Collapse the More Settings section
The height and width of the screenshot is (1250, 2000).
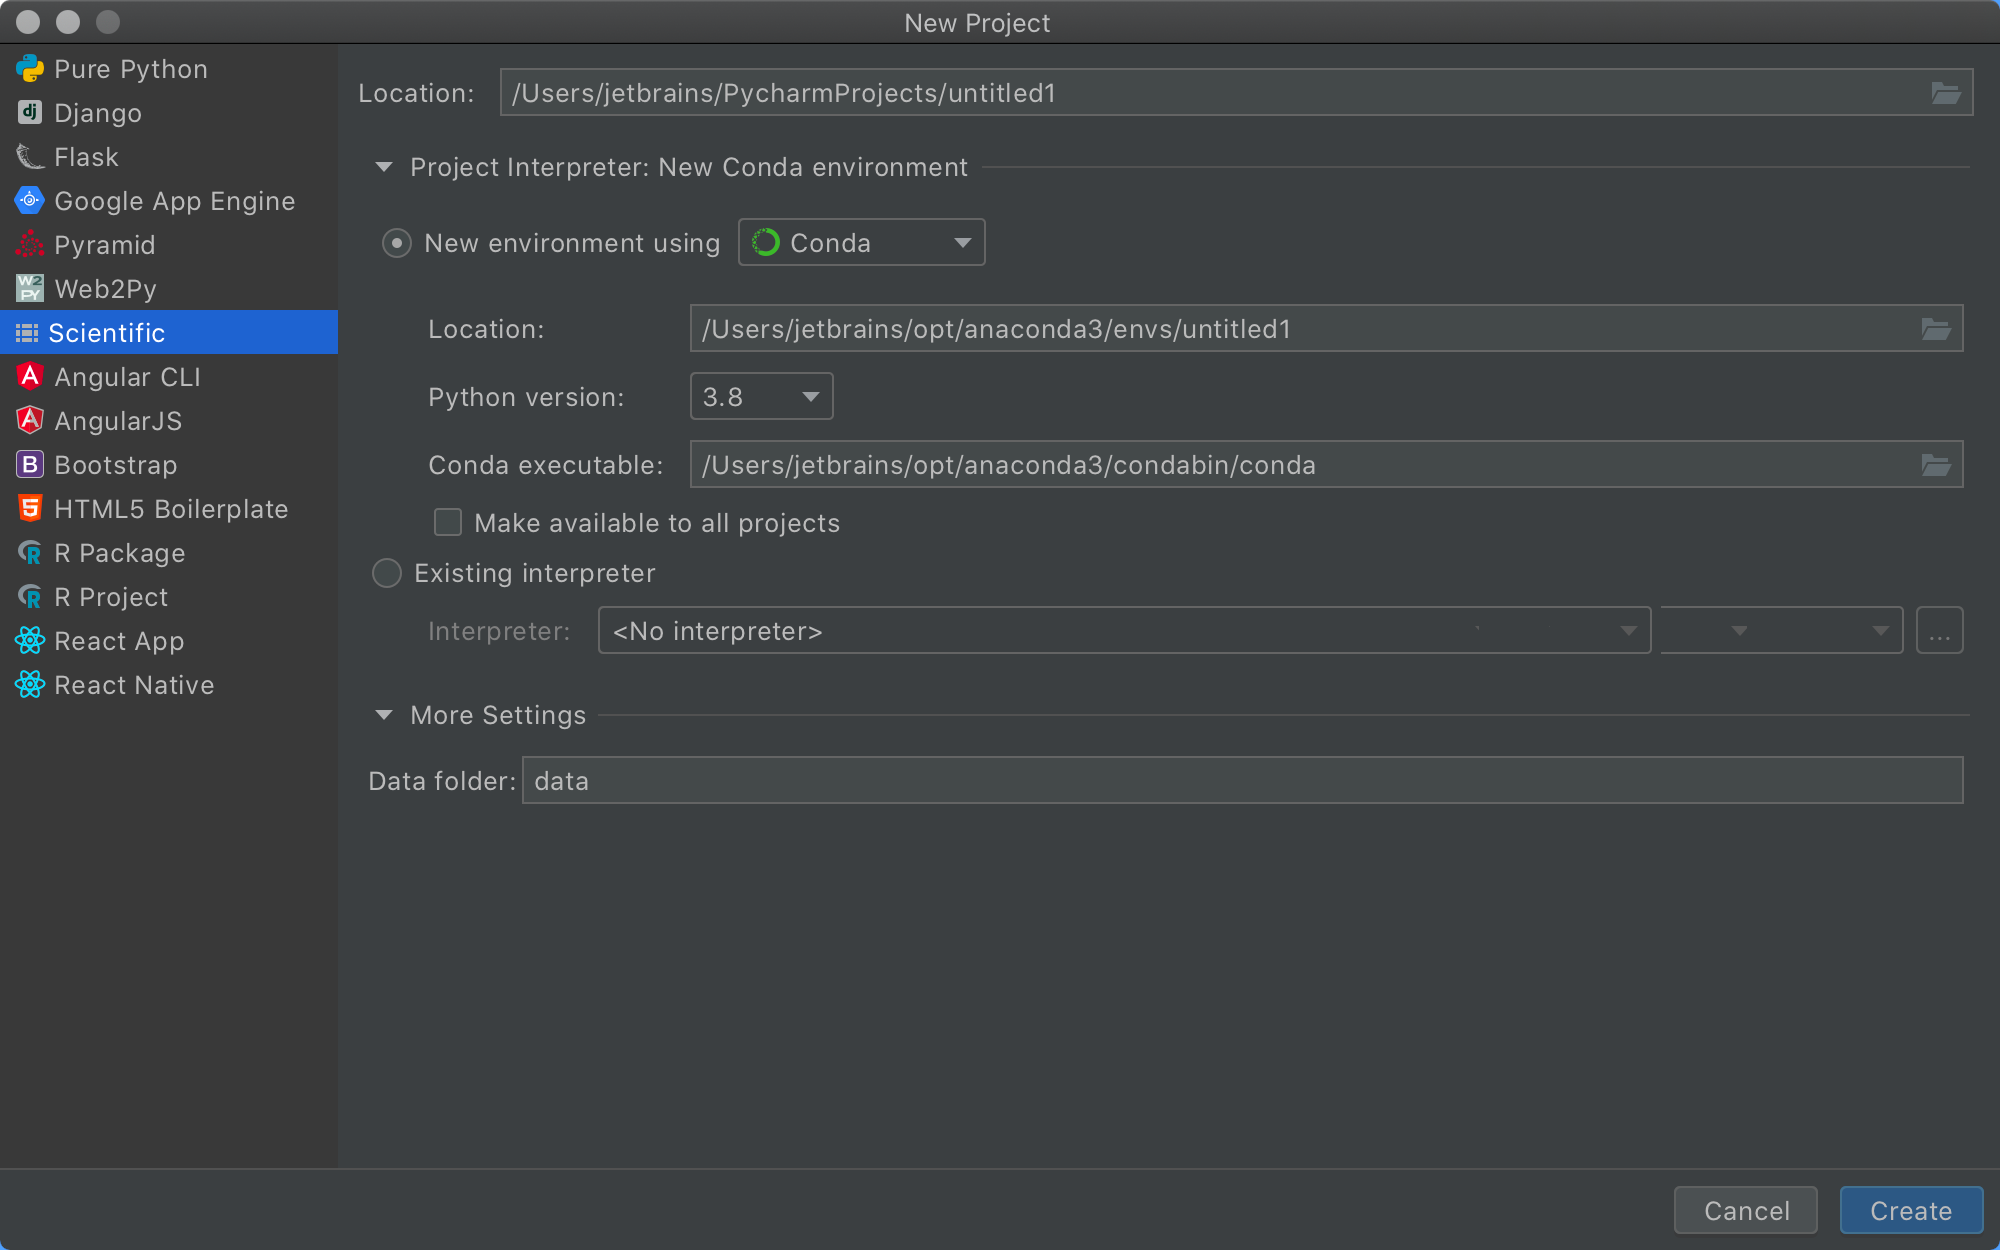(384, 715)
